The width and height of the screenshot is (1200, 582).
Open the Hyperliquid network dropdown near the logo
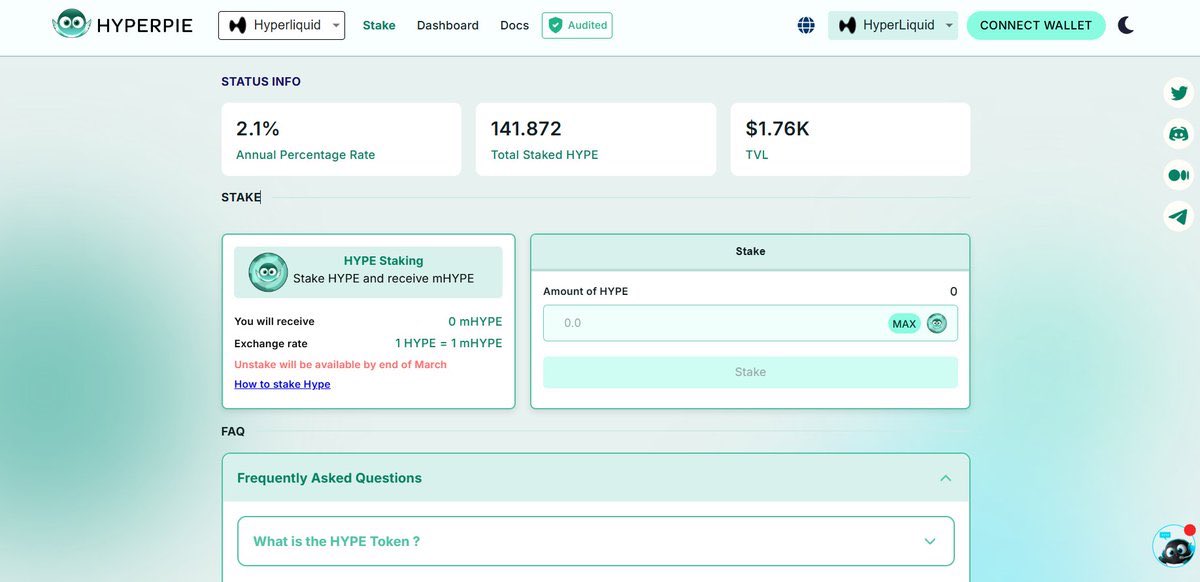tap(281, 25)
